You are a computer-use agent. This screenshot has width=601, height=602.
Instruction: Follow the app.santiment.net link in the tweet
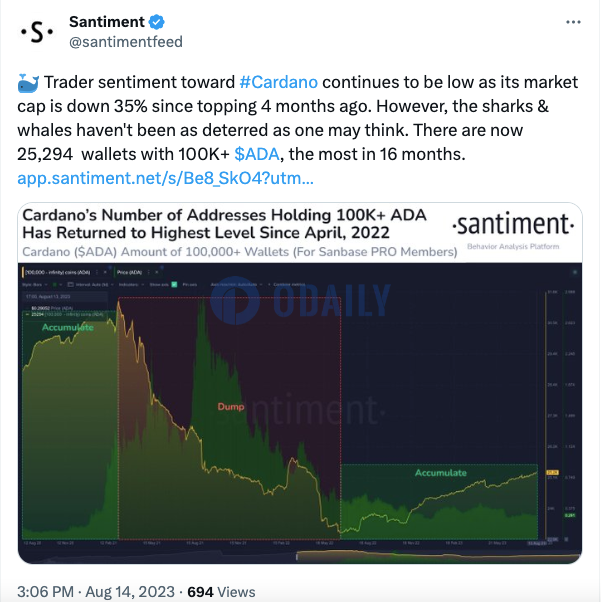point(166,178)
